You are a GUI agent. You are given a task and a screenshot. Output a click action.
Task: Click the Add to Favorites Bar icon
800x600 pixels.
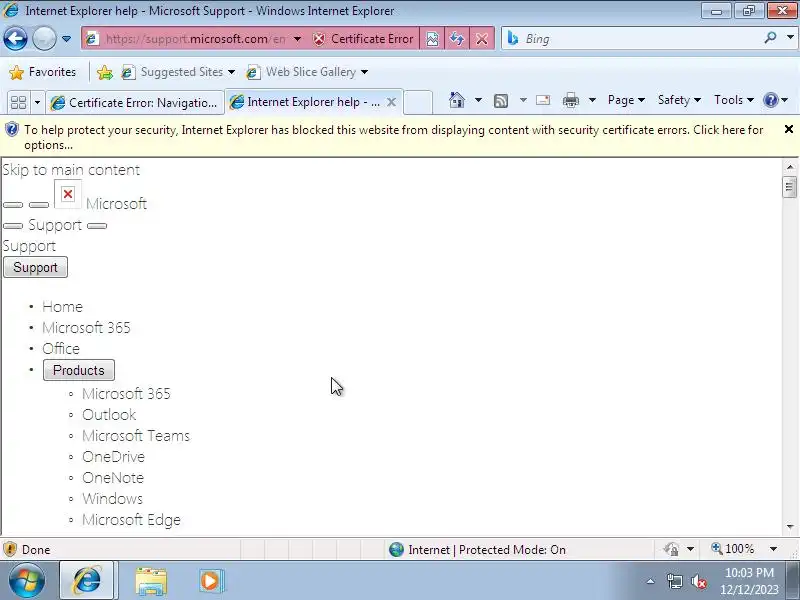(x=105, y=72)
